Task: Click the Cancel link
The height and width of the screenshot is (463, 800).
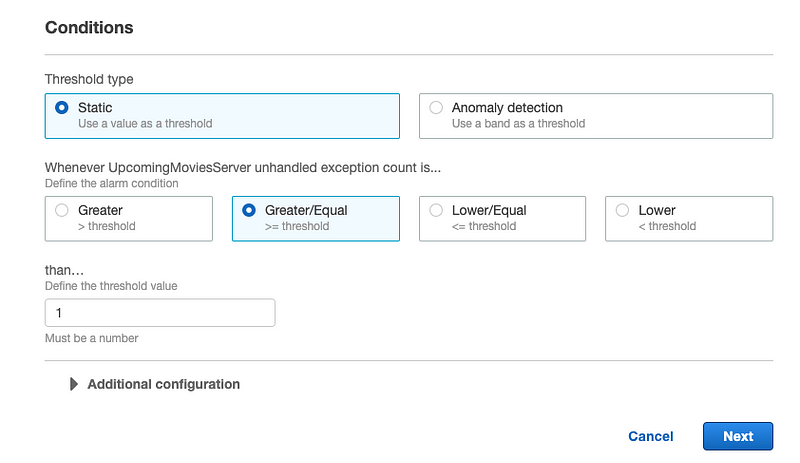Action: tap(650, 436)
